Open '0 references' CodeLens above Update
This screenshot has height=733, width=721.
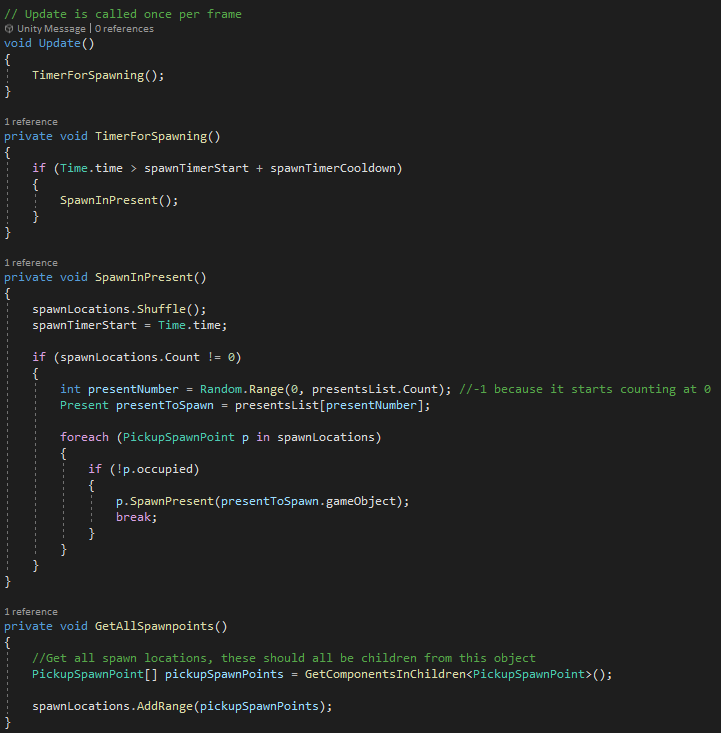point(124,29)
